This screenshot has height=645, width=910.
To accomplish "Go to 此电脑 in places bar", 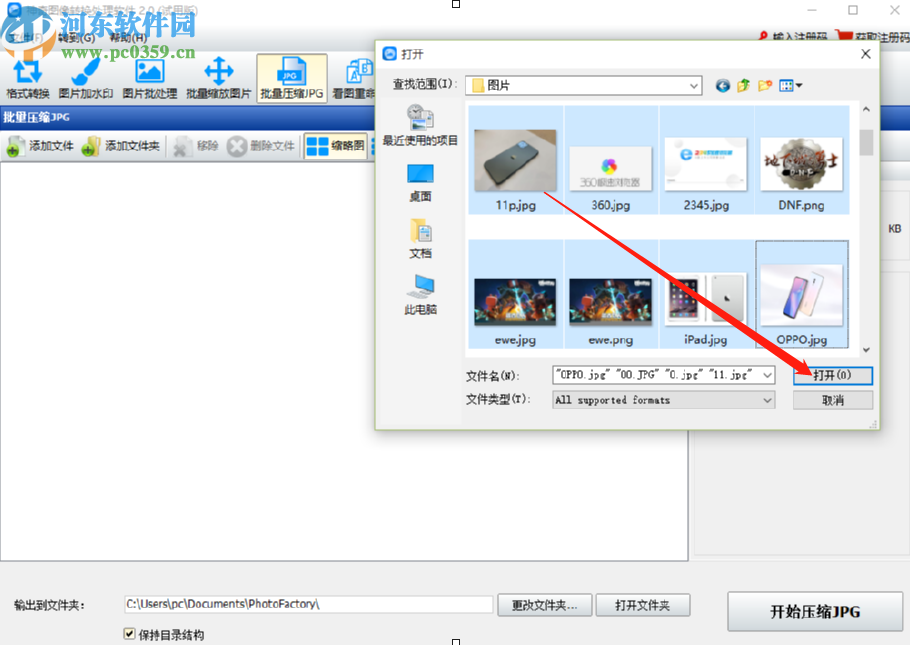I will 420,294.
